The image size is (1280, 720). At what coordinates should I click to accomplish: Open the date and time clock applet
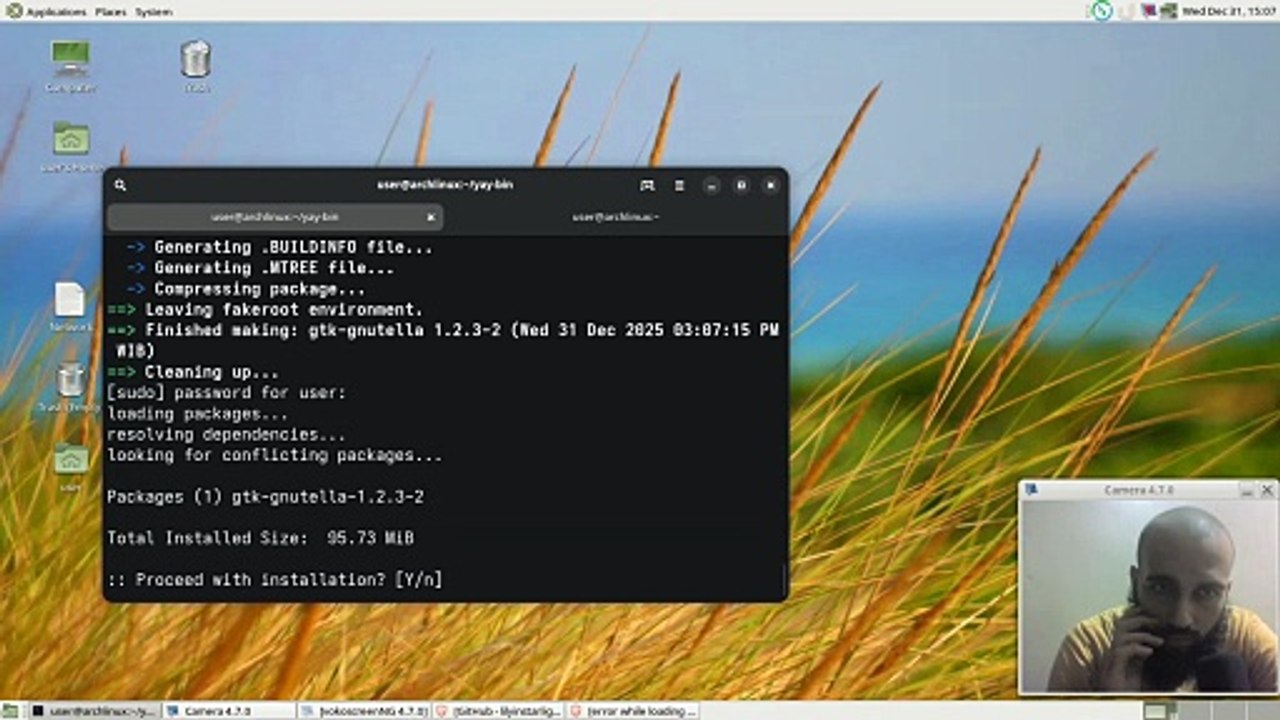tap(1229, 11)
